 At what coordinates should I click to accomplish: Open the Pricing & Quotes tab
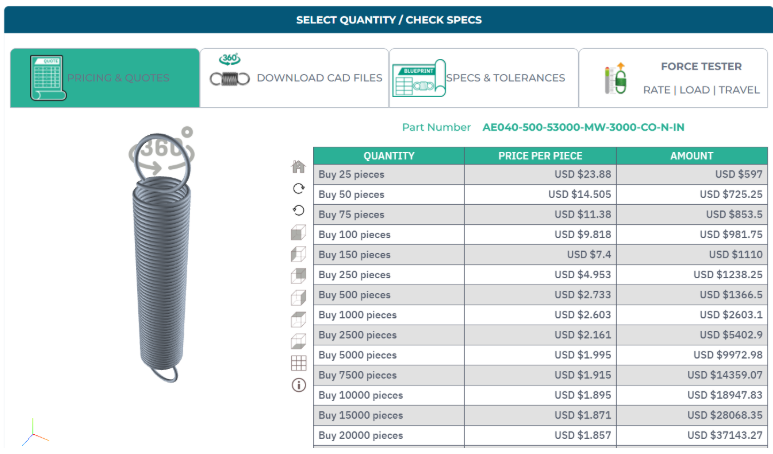point(105,78)
